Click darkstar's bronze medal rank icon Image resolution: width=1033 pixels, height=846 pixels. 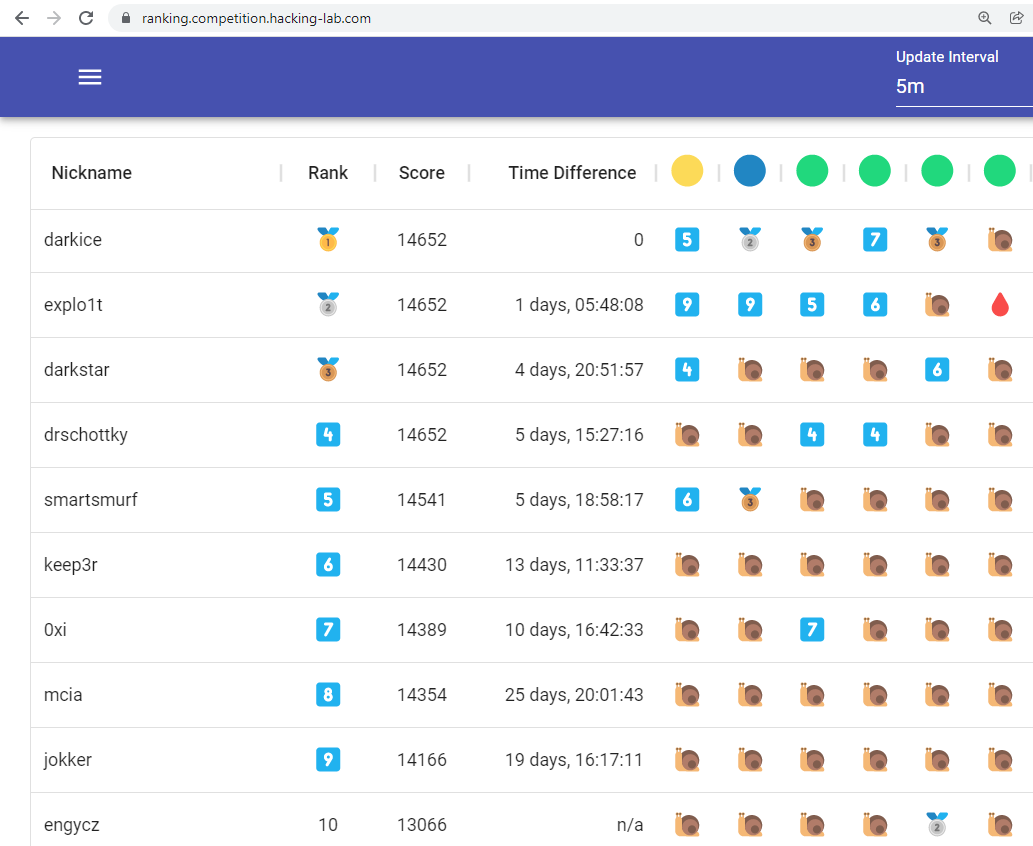328,370
